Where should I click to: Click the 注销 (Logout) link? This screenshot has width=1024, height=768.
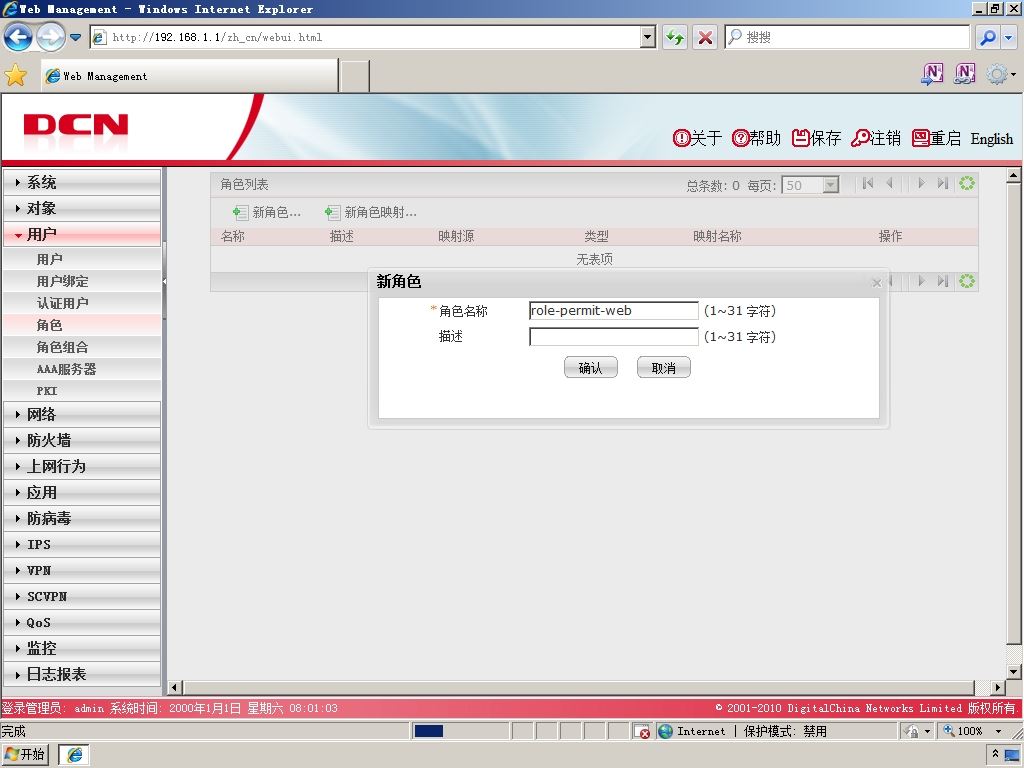point(876,138)
